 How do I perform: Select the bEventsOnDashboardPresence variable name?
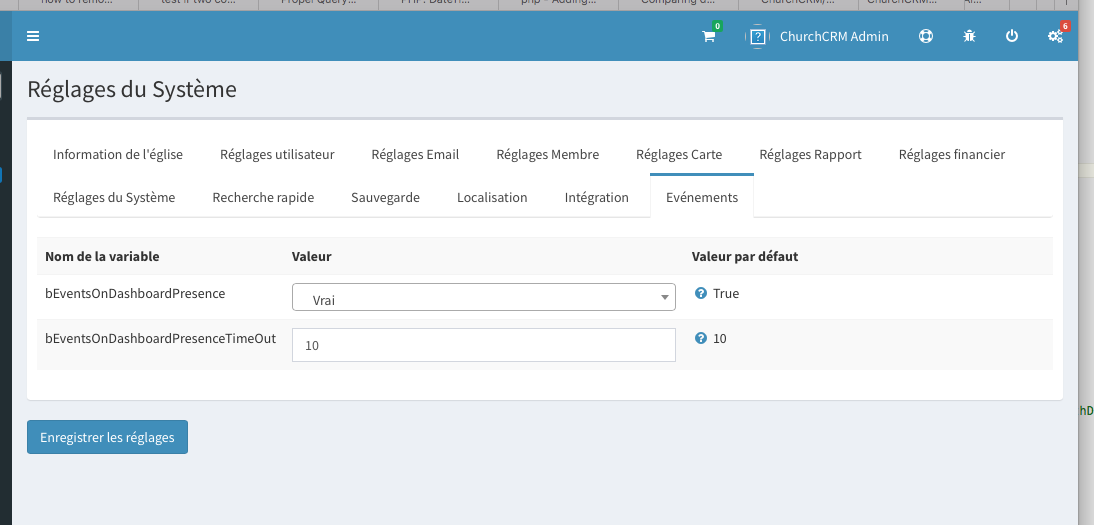coord(135,294)
